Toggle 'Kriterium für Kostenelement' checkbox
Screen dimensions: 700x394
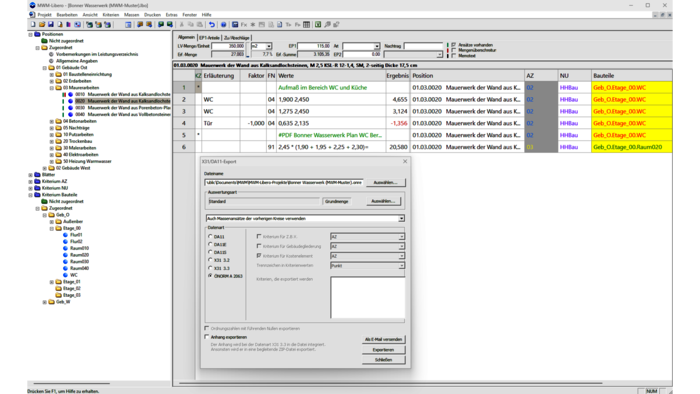pyautogui.click(x=259, y=256)
